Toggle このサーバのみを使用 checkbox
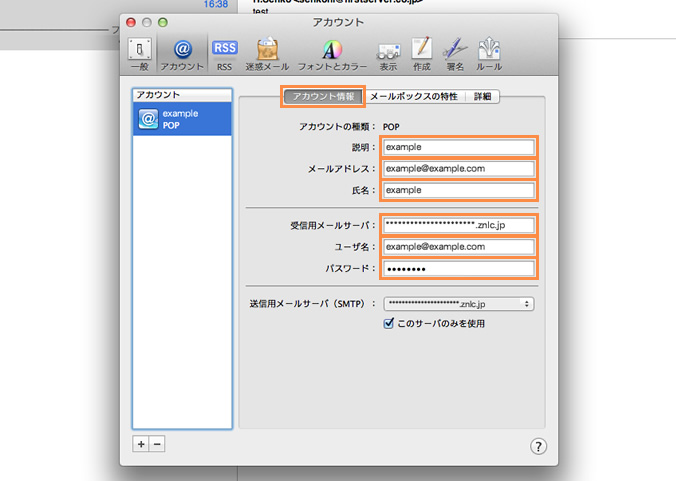Image resolution: width=676 pixels, height=481 pixels. [388, 323]
